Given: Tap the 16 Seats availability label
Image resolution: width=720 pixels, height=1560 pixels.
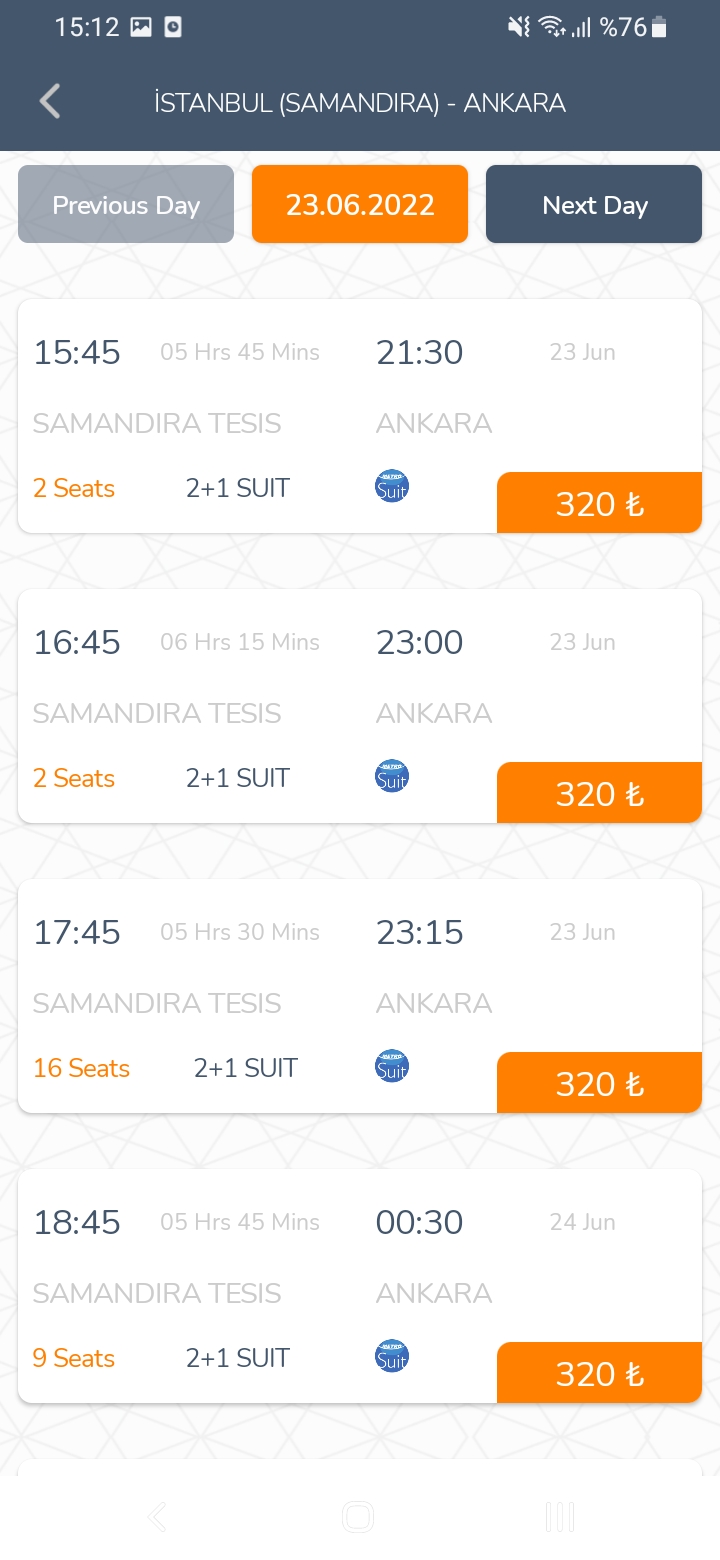Looking at the screenshot, I should pos(81,1068).
